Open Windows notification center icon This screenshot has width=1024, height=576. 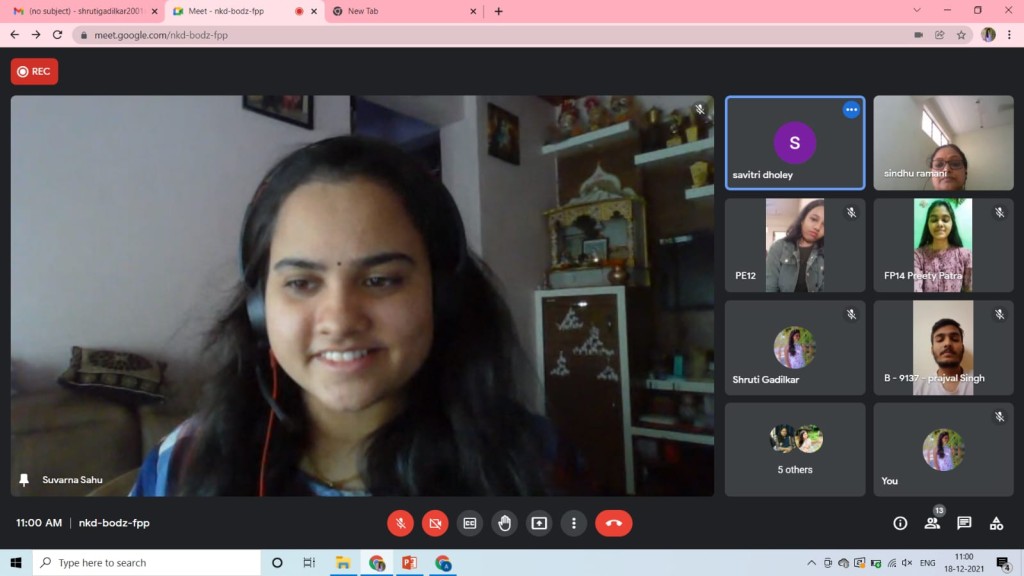click(1004, 563)
